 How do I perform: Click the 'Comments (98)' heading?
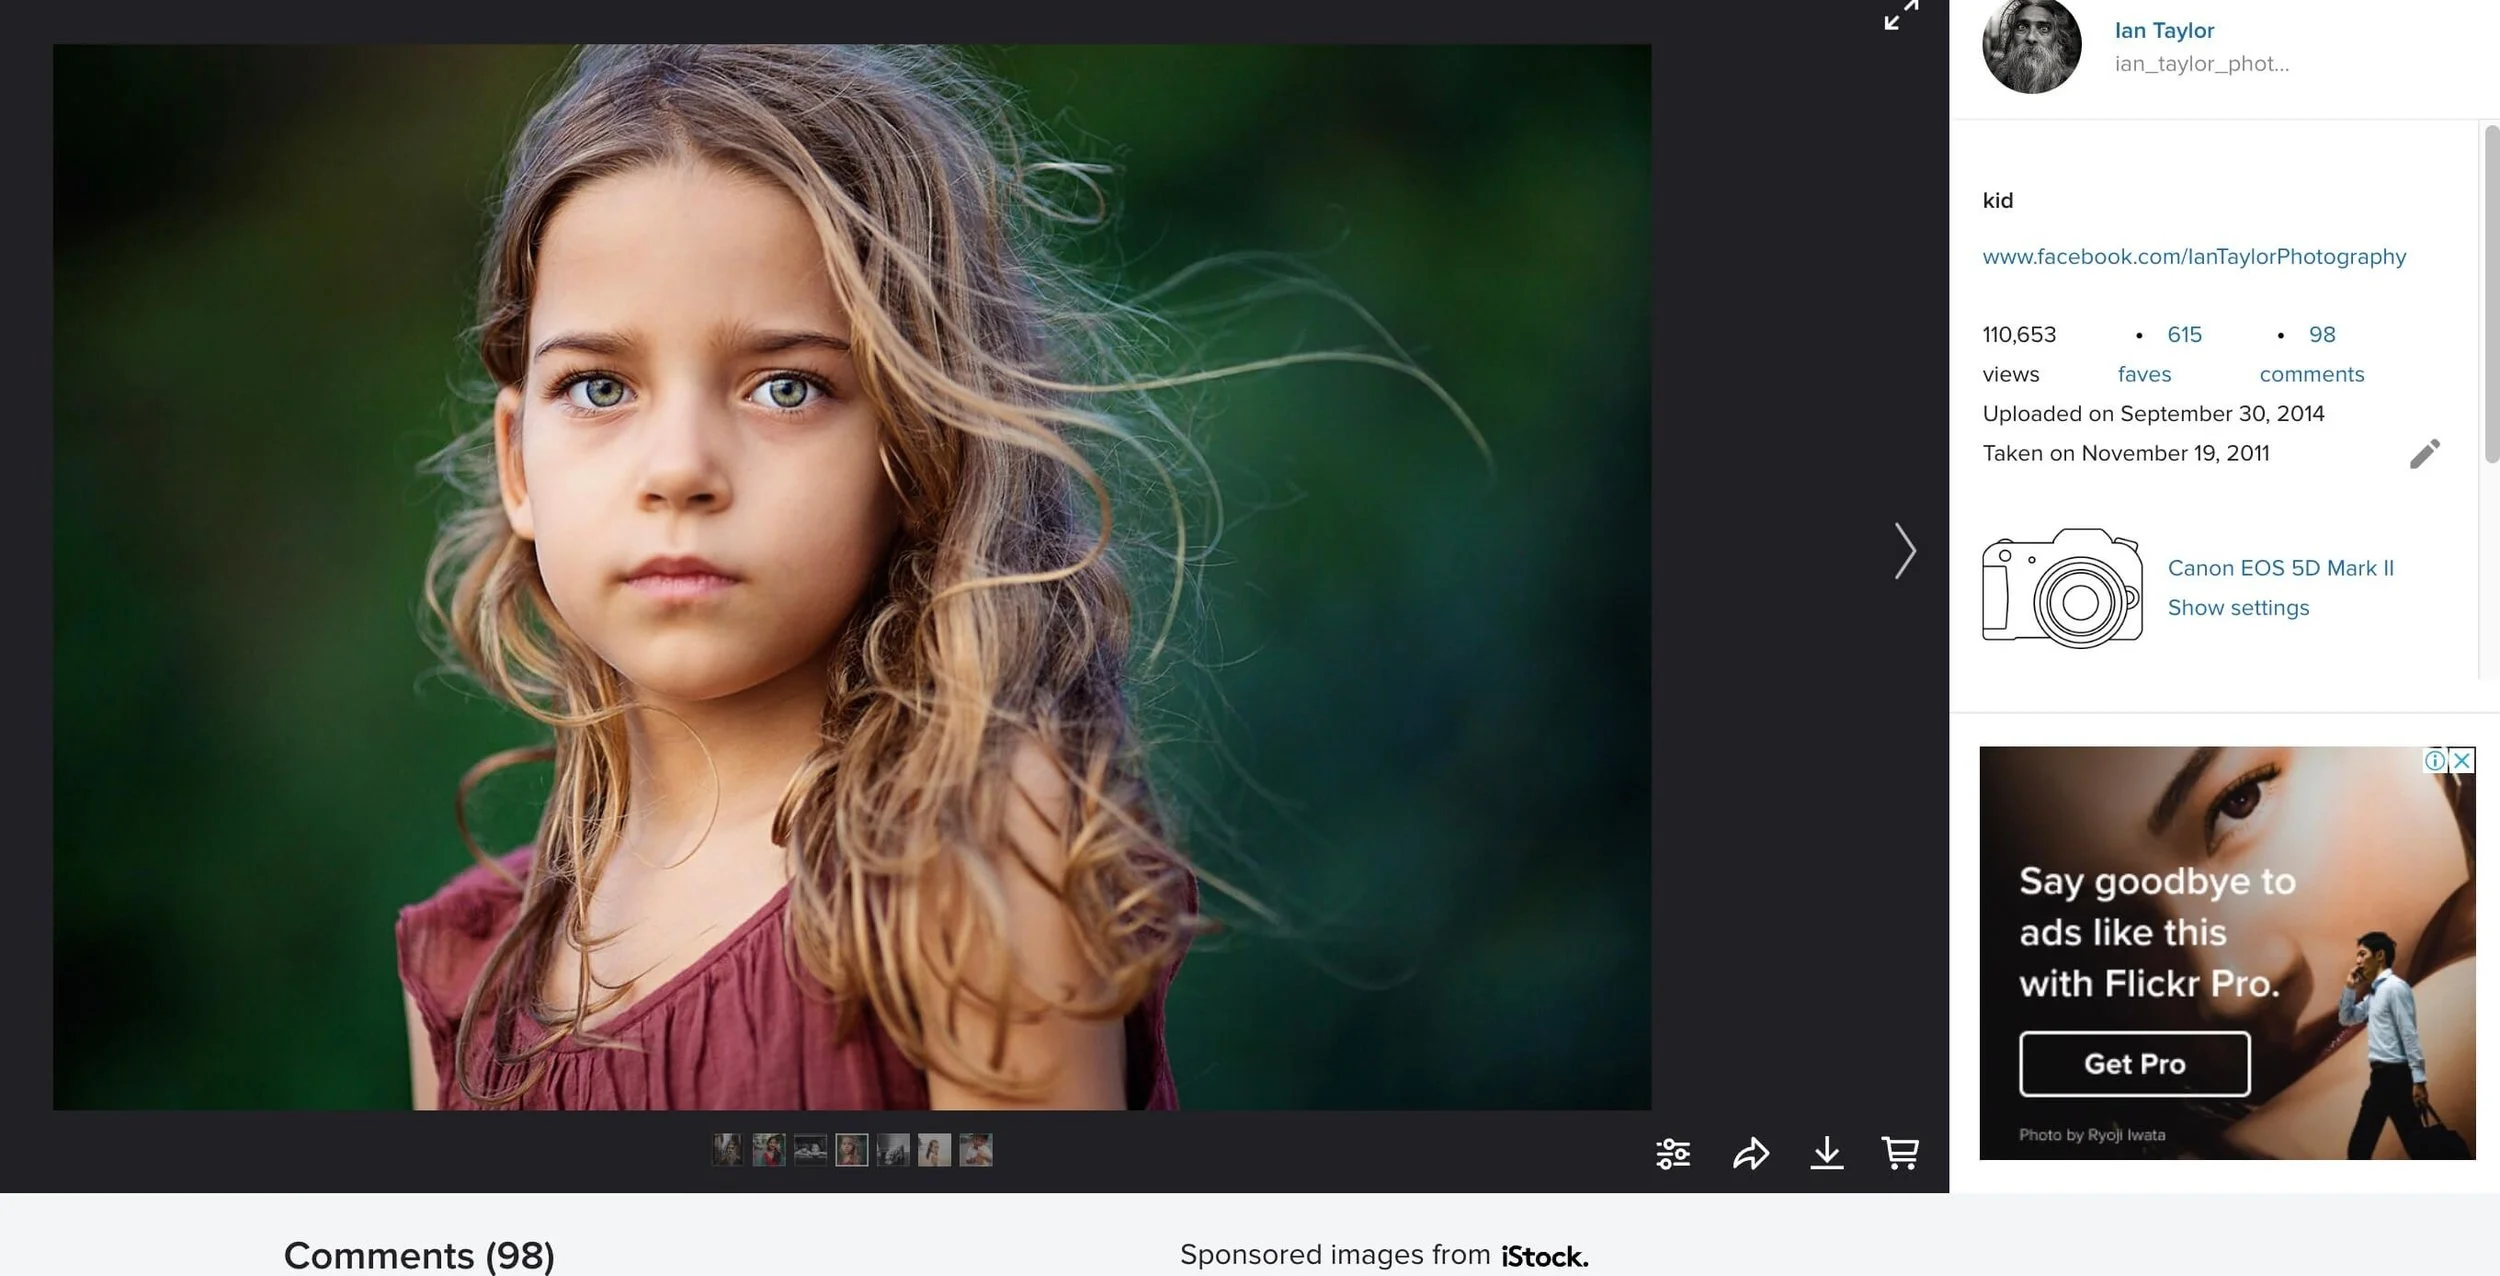click(419, 1255)
